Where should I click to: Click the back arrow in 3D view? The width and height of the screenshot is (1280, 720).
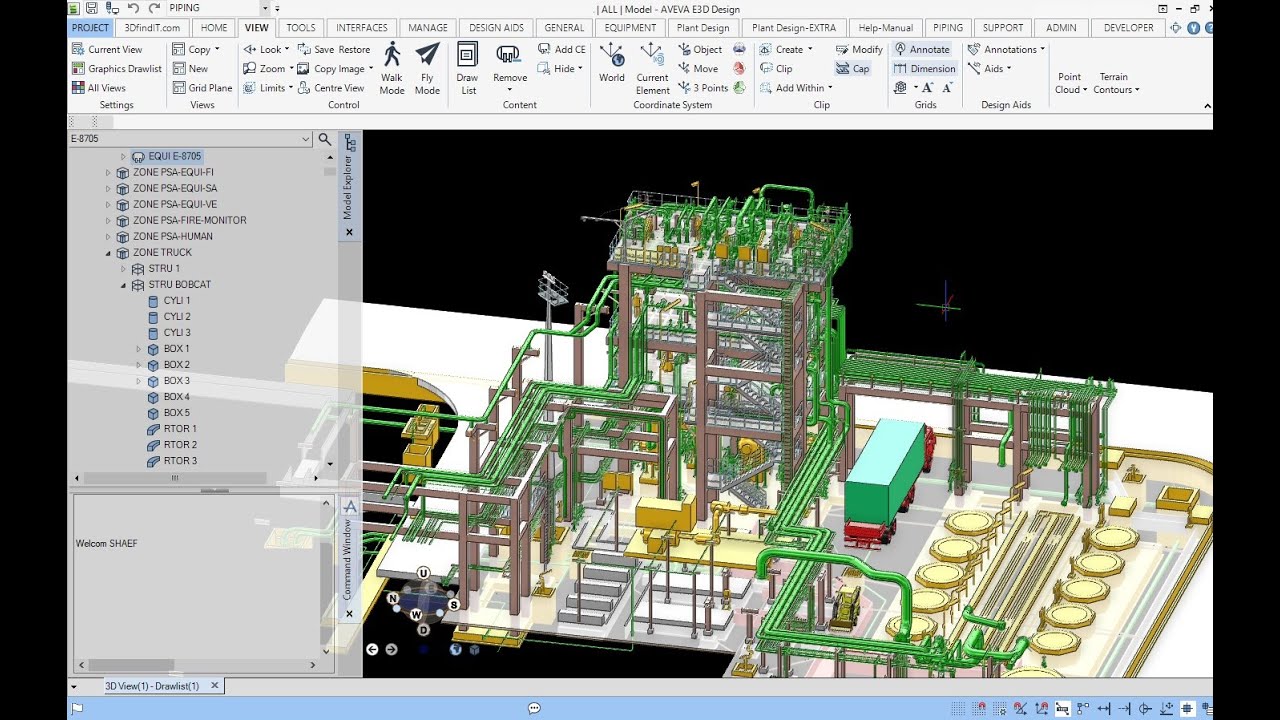[x=372, y=649]
